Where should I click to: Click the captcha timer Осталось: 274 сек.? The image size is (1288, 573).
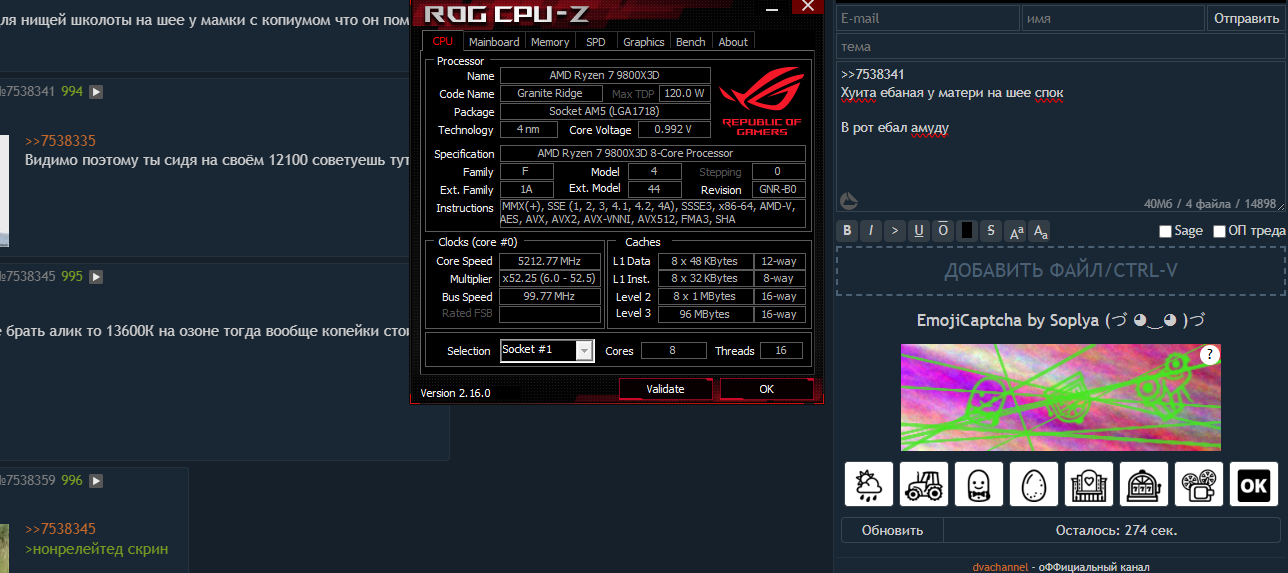pos(1116,530)
